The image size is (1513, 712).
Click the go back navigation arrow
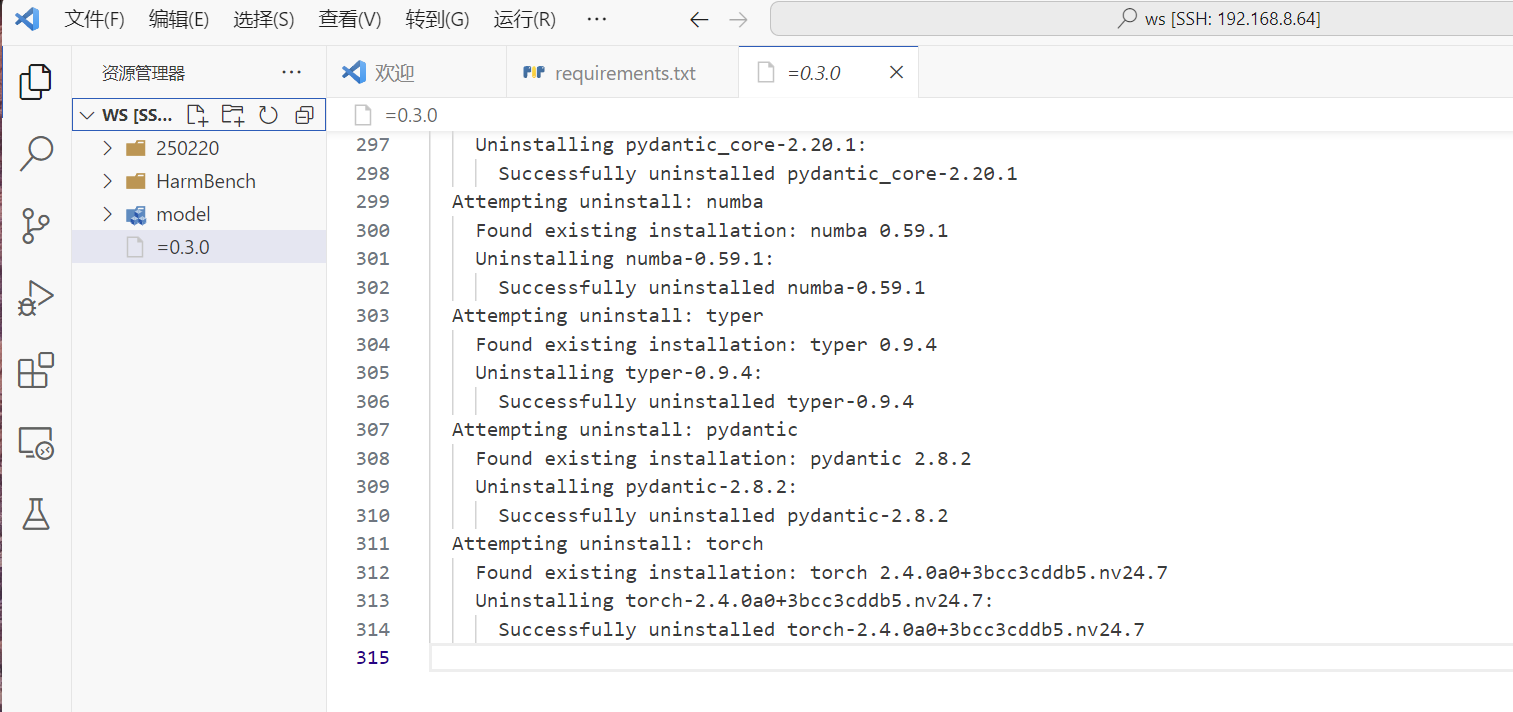point(699,19)
